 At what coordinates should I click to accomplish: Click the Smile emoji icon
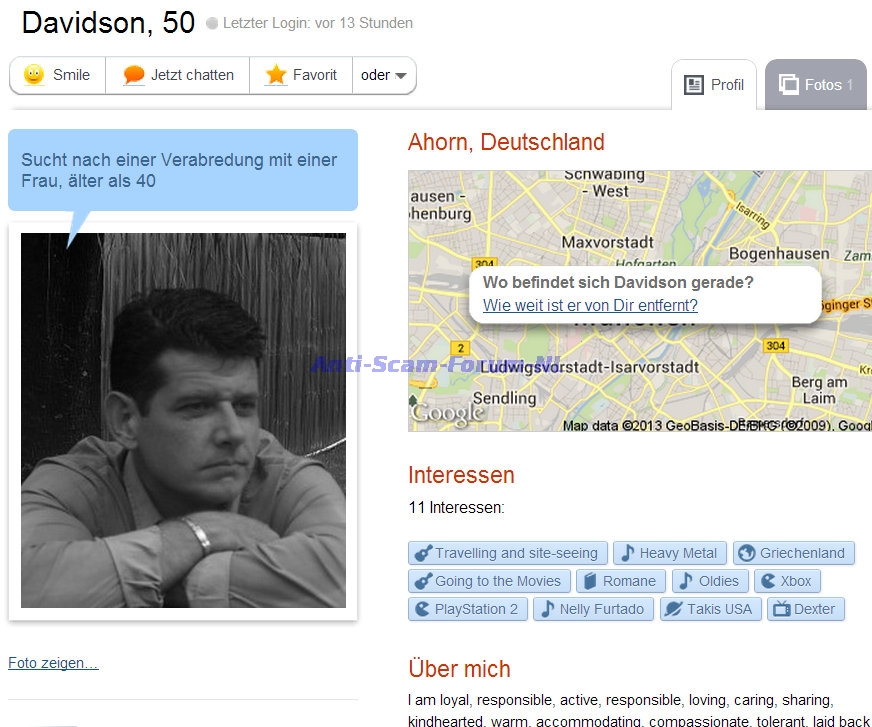tap(34, 75)
